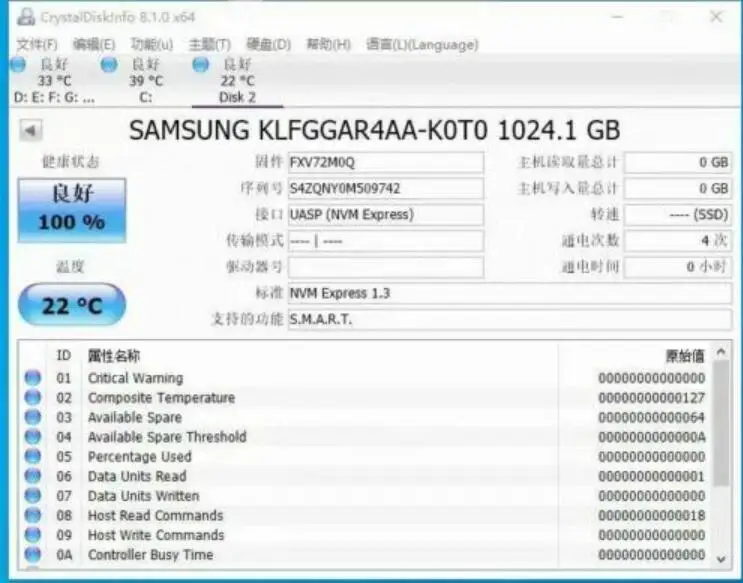Screen dimensions: 743x583
Task: Close the CrystalDiskInfo window
Action: (x=716, y=17)
